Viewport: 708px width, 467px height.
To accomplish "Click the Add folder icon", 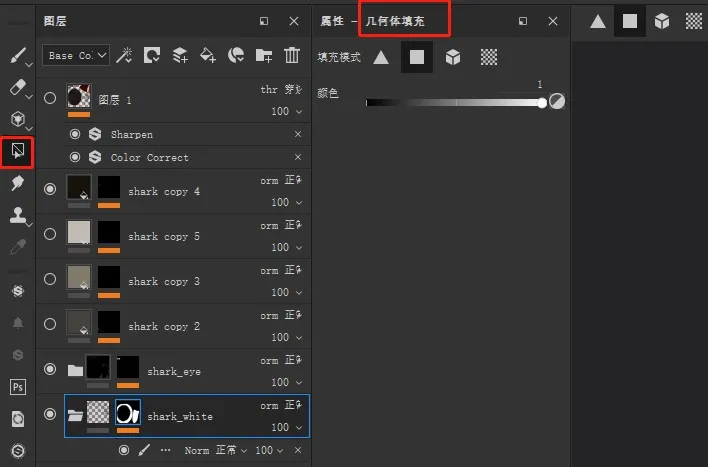I will pyautogui.click(x=264, y=56).
